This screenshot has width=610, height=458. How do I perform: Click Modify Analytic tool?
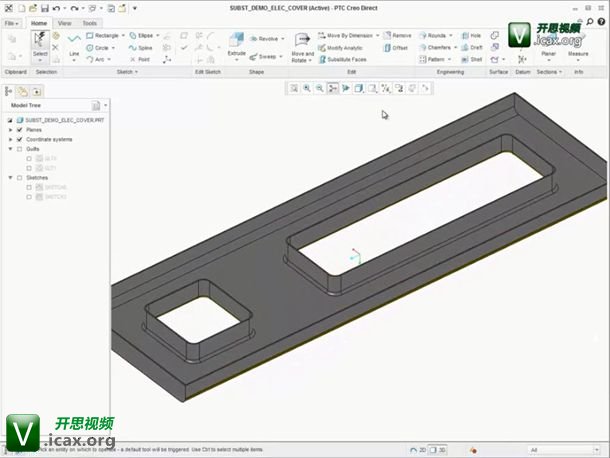tap(340, 48)
